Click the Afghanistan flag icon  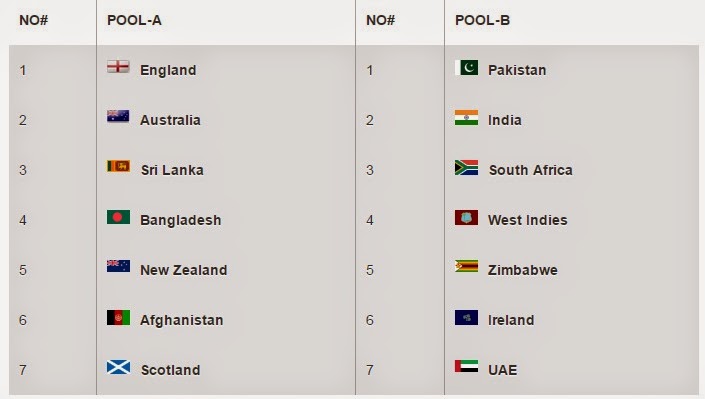click(x=118, y=318)
